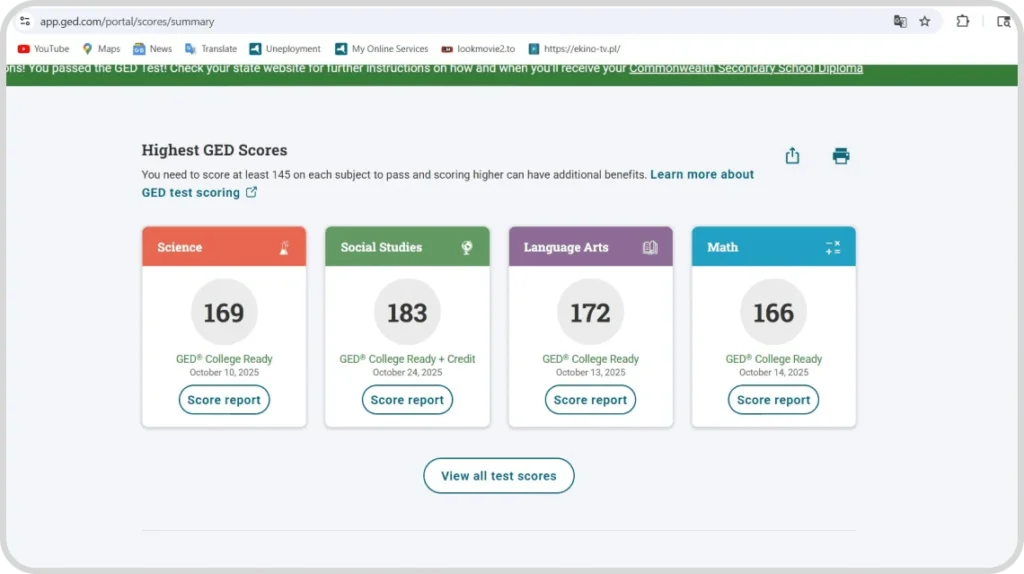The width and height of the screenshot is (1024, 574).
Task: Click the Social Studies card header
Action: (407, 247)
